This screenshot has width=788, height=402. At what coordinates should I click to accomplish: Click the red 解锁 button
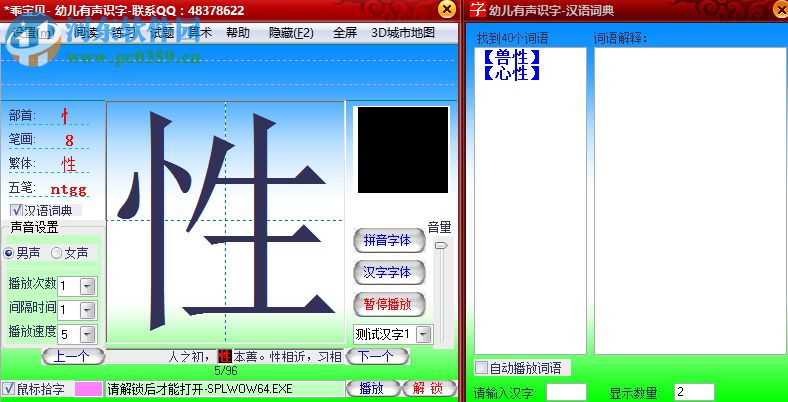429,388
